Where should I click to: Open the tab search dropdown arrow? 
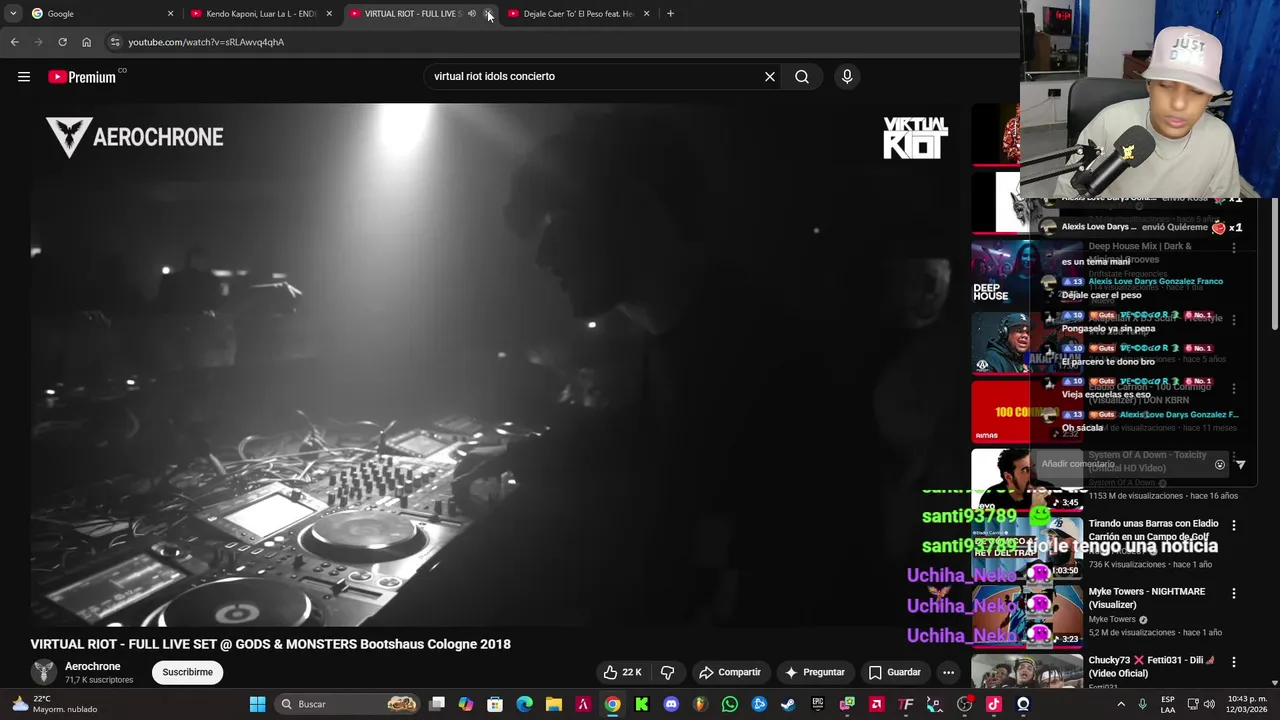[x=12, y=14]
